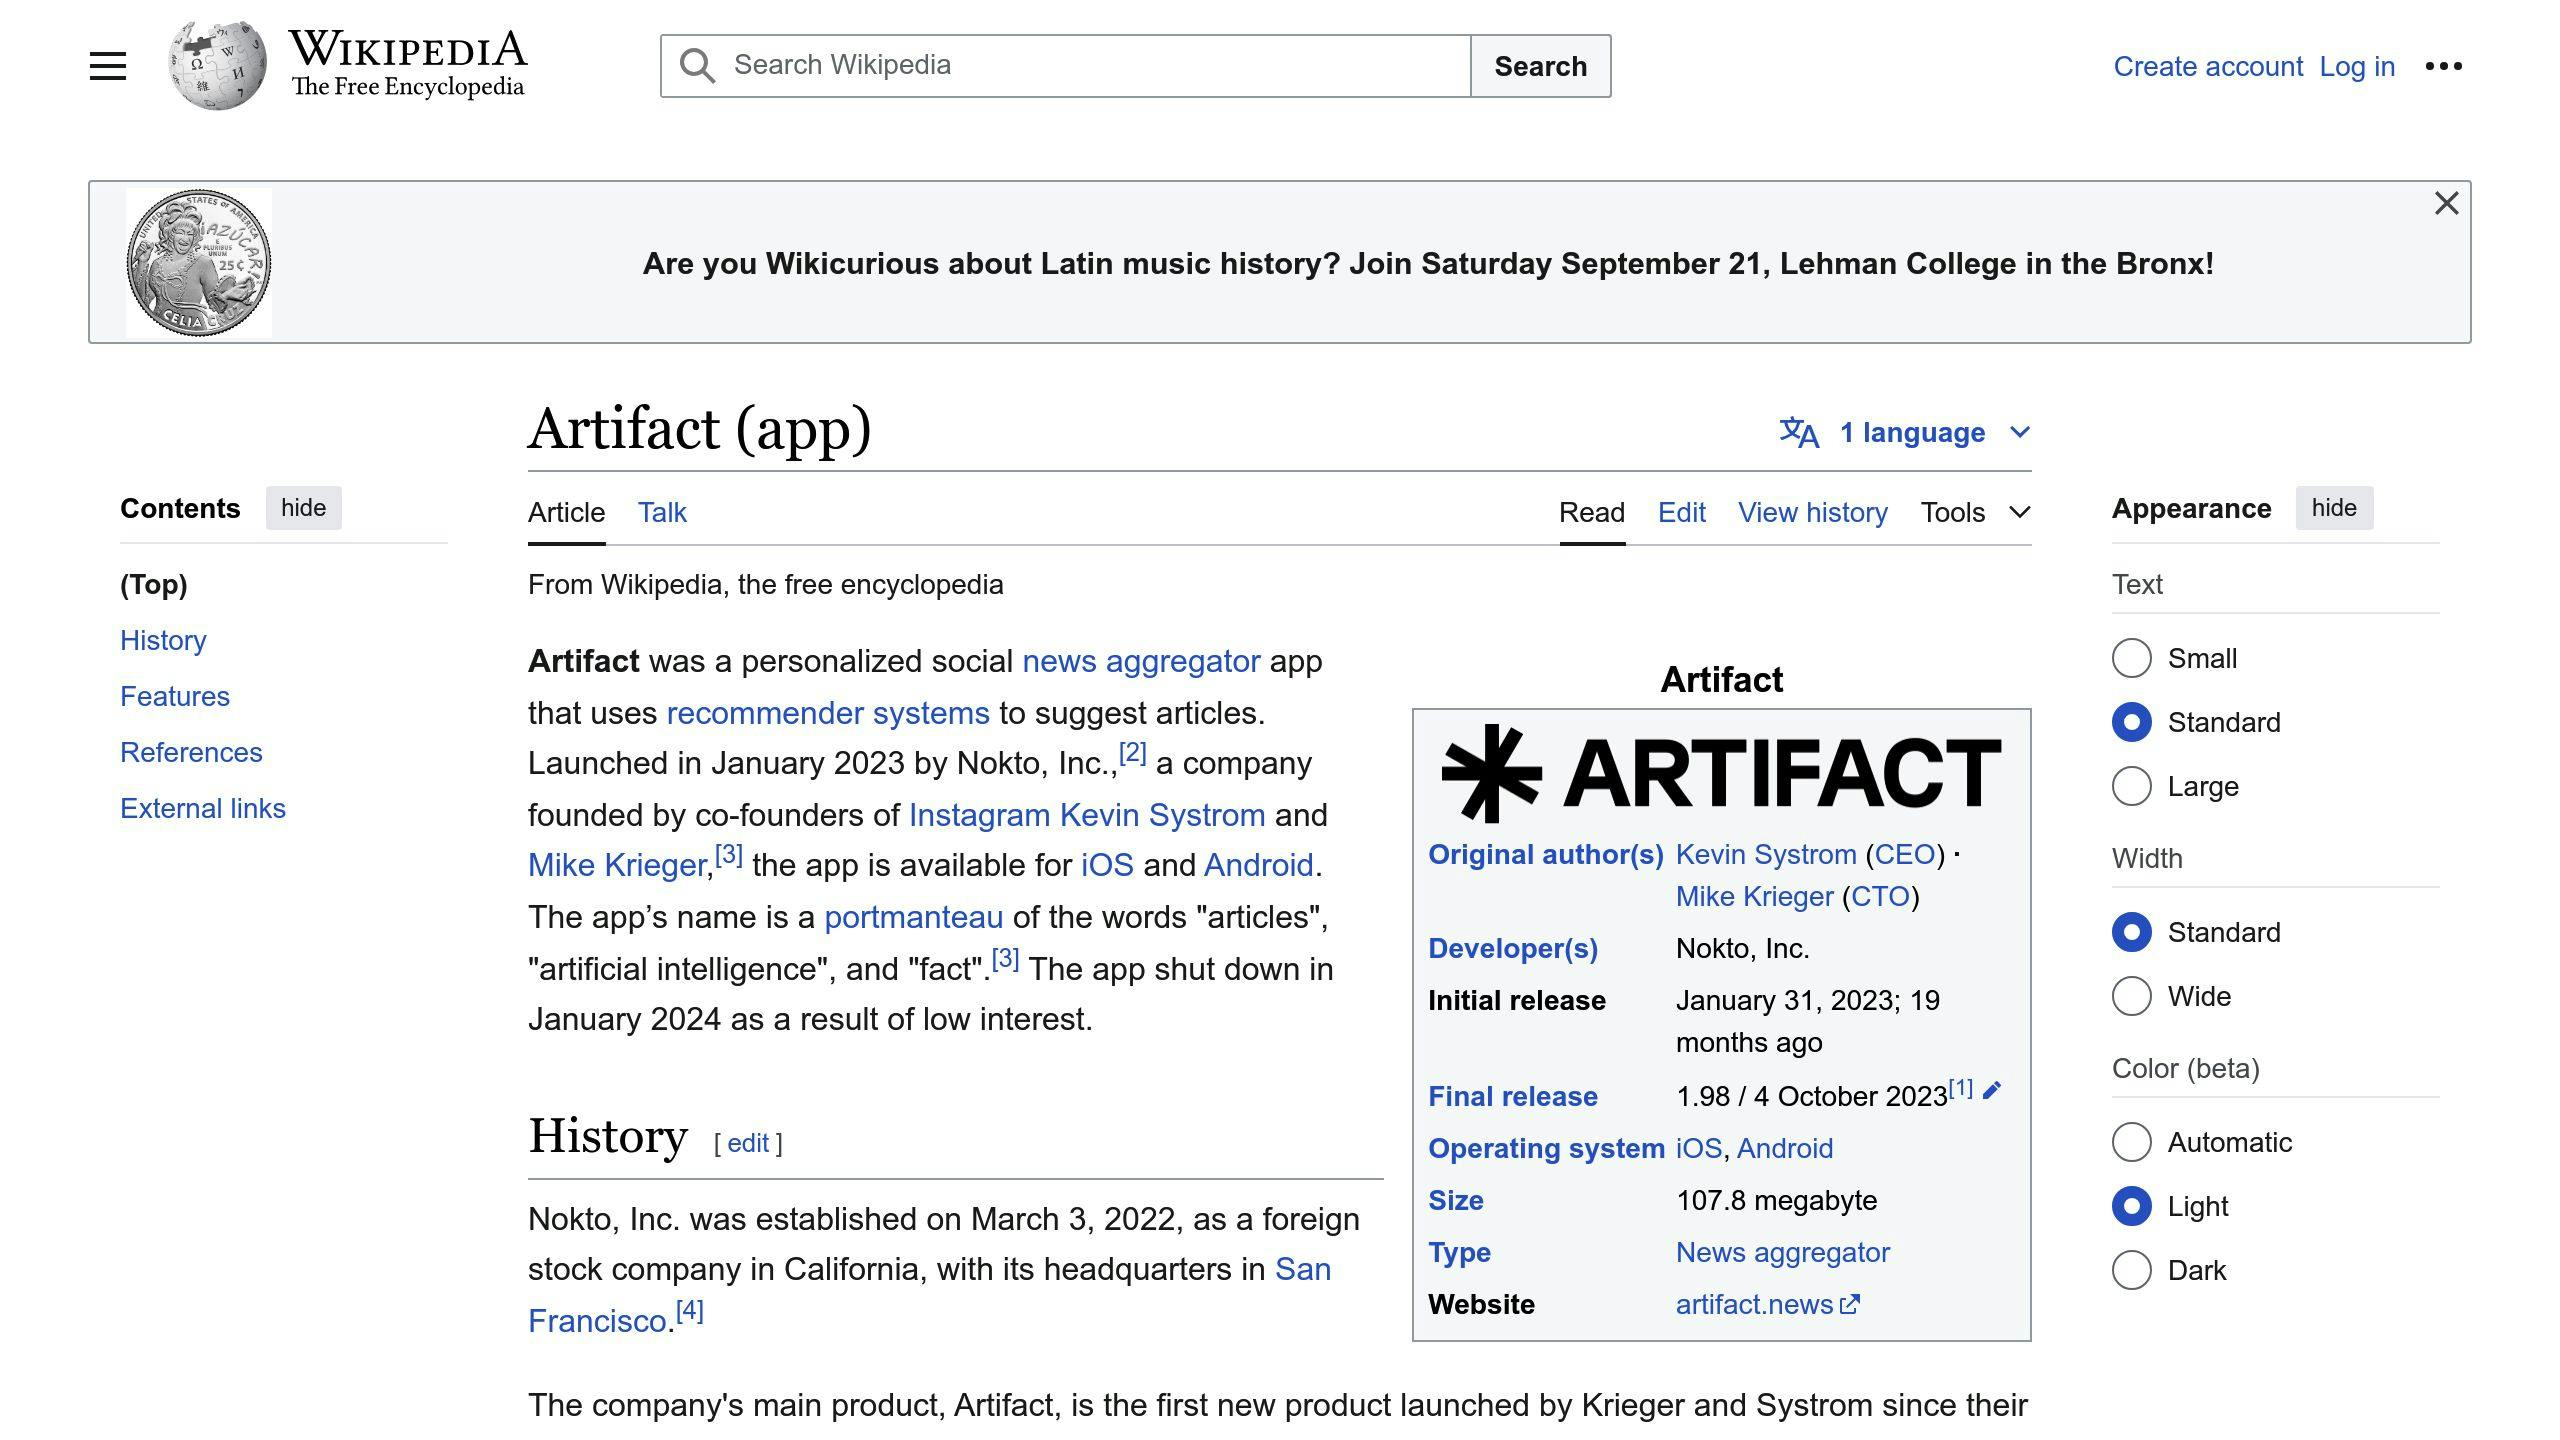The height and width of the screenshot is (1440, 2560).
Task: Open the Tools dropdown menu
Action: pyautogui.click(x=1975, y=512)
